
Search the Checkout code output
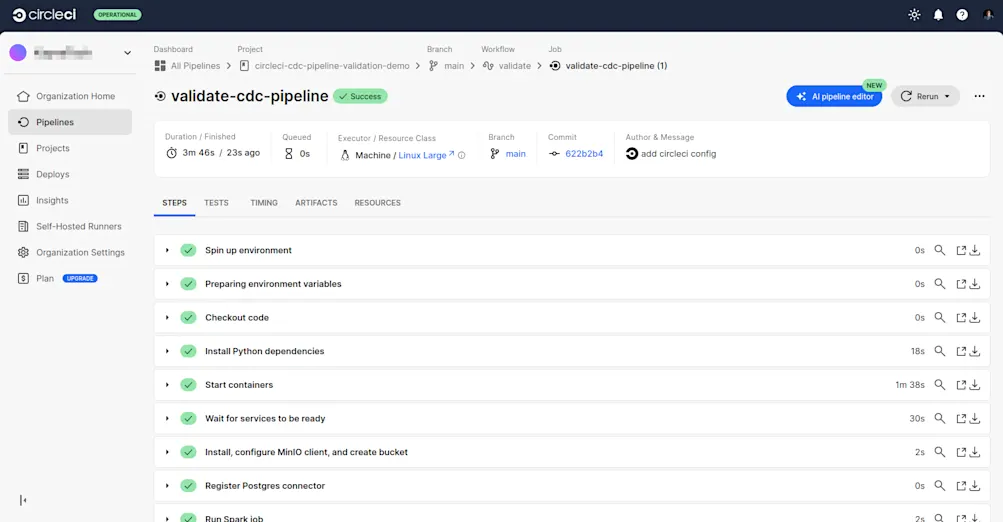(940, 317)
